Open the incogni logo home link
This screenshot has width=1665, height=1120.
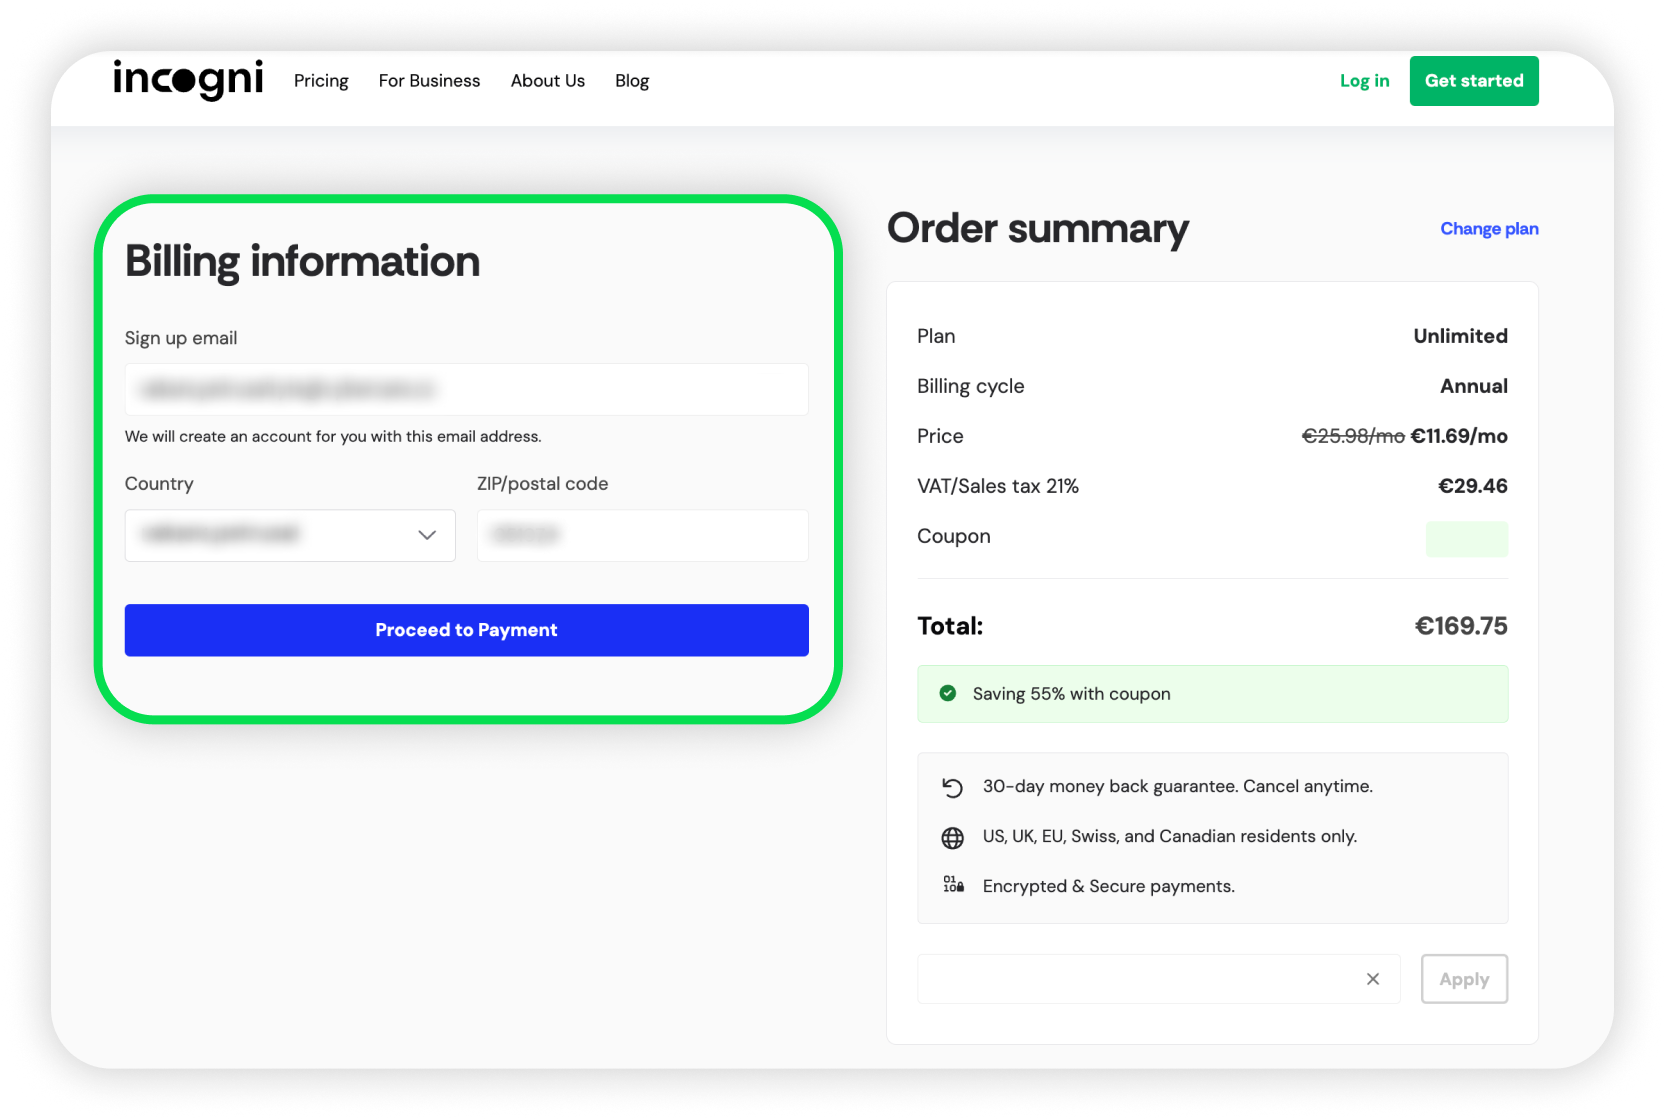coord(188,80)
